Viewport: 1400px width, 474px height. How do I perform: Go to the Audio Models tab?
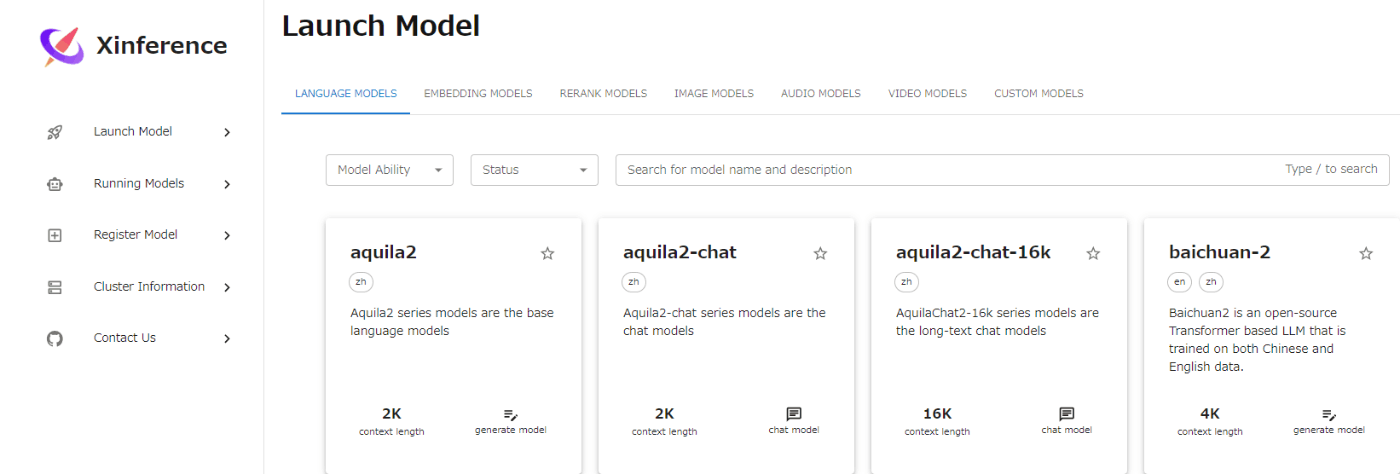(x=821, y=94)
